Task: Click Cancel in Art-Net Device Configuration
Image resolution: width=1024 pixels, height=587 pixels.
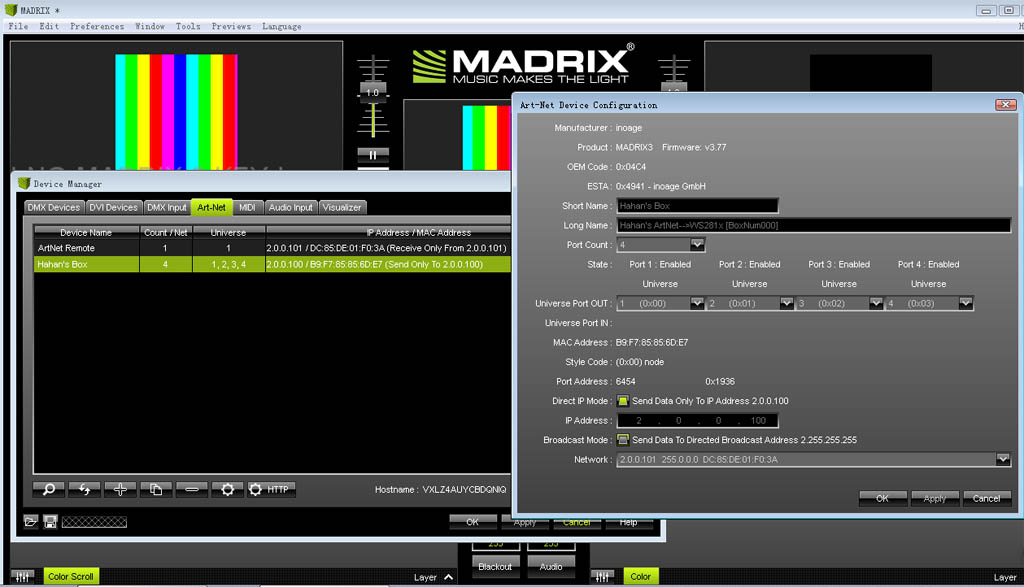Action: tap(987, 498)
